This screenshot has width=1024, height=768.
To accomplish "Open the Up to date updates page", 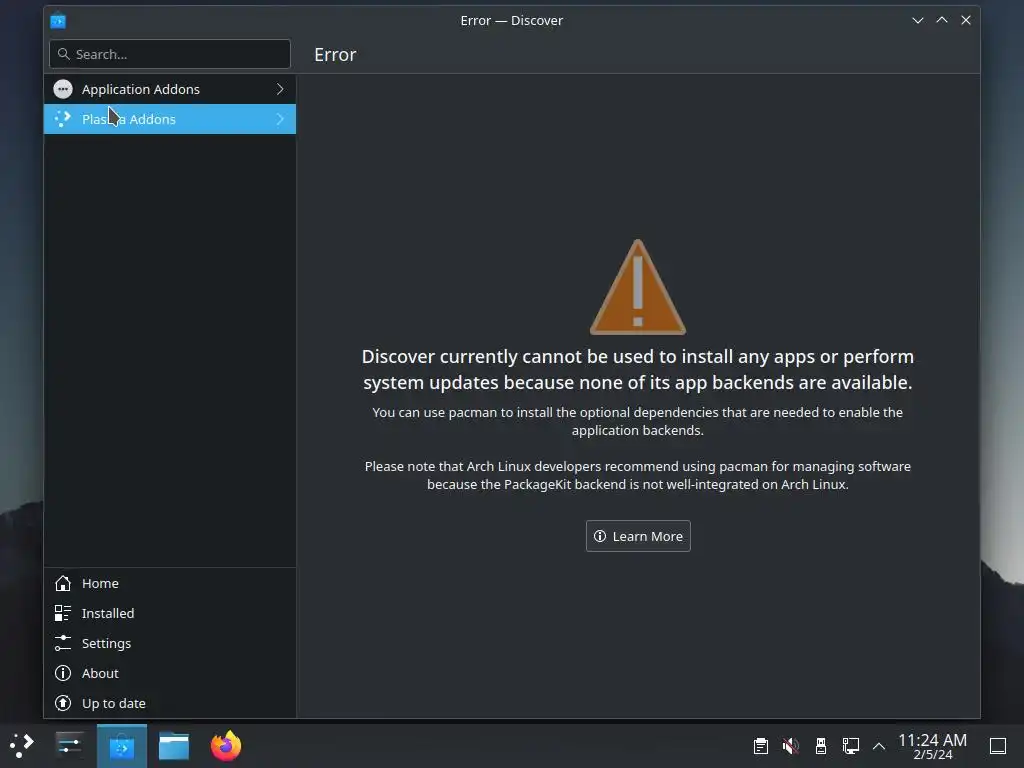I will click(x=170, y=703).
